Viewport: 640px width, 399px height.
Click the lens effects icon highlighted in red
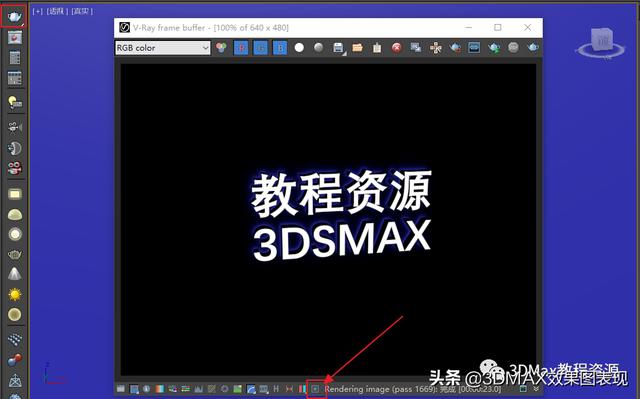pyautogui.click(x=316, y=389)
